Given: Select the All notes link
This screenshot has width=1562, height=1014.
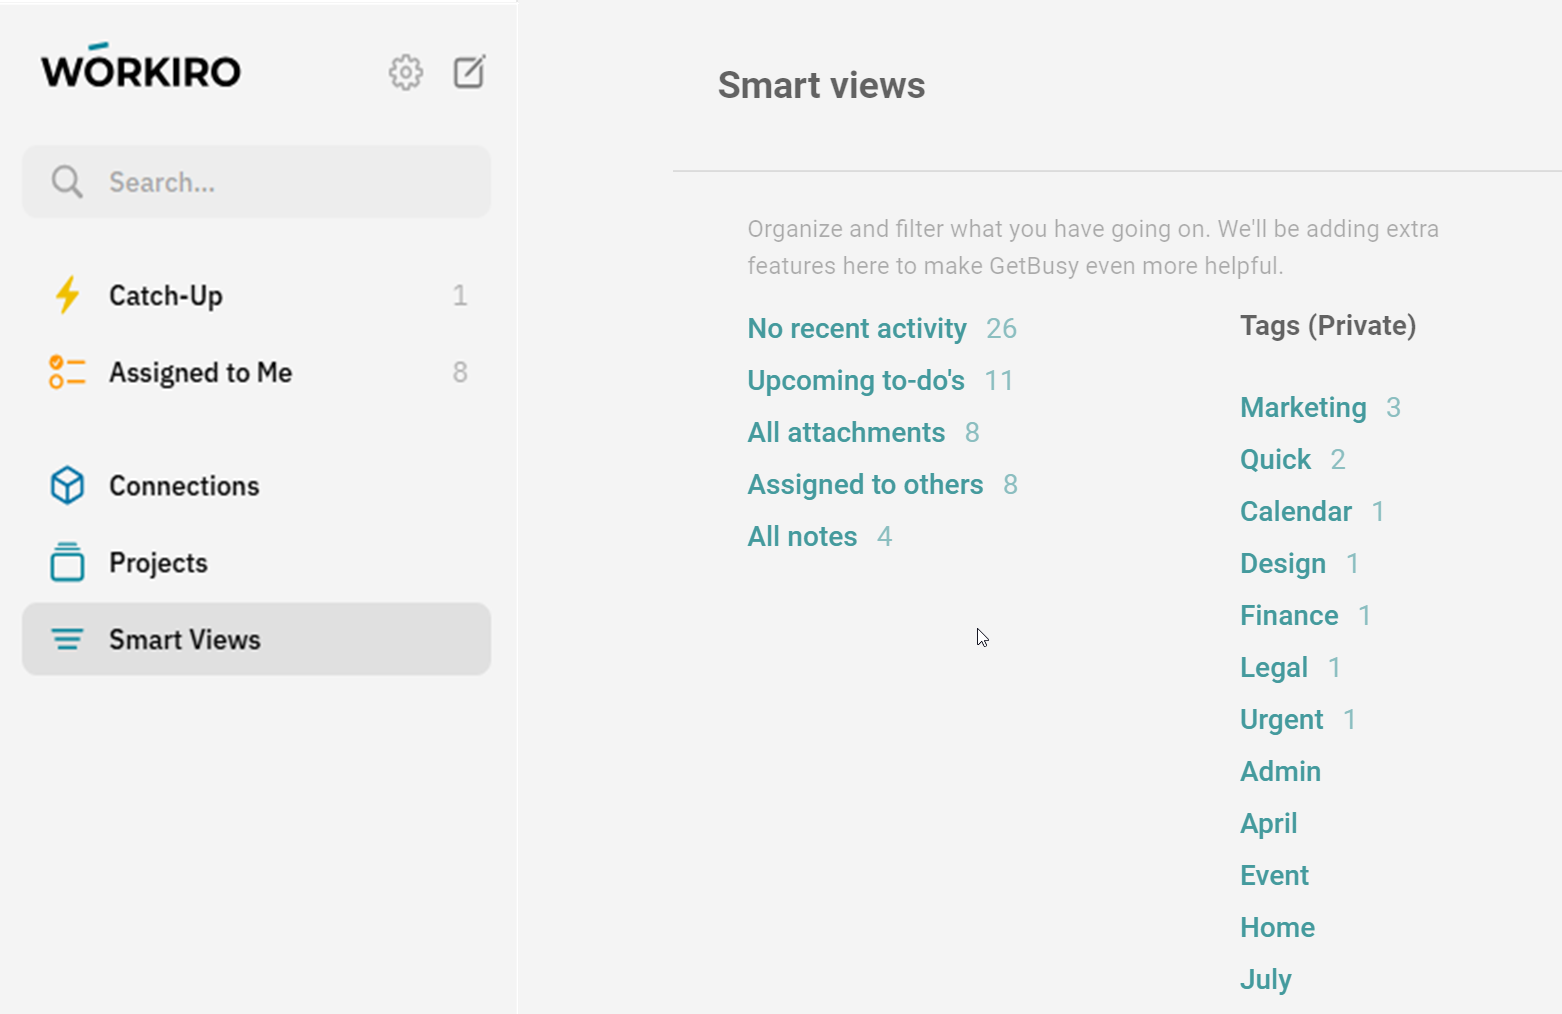Looking at the screenshot, I should [x=802, y=537].
